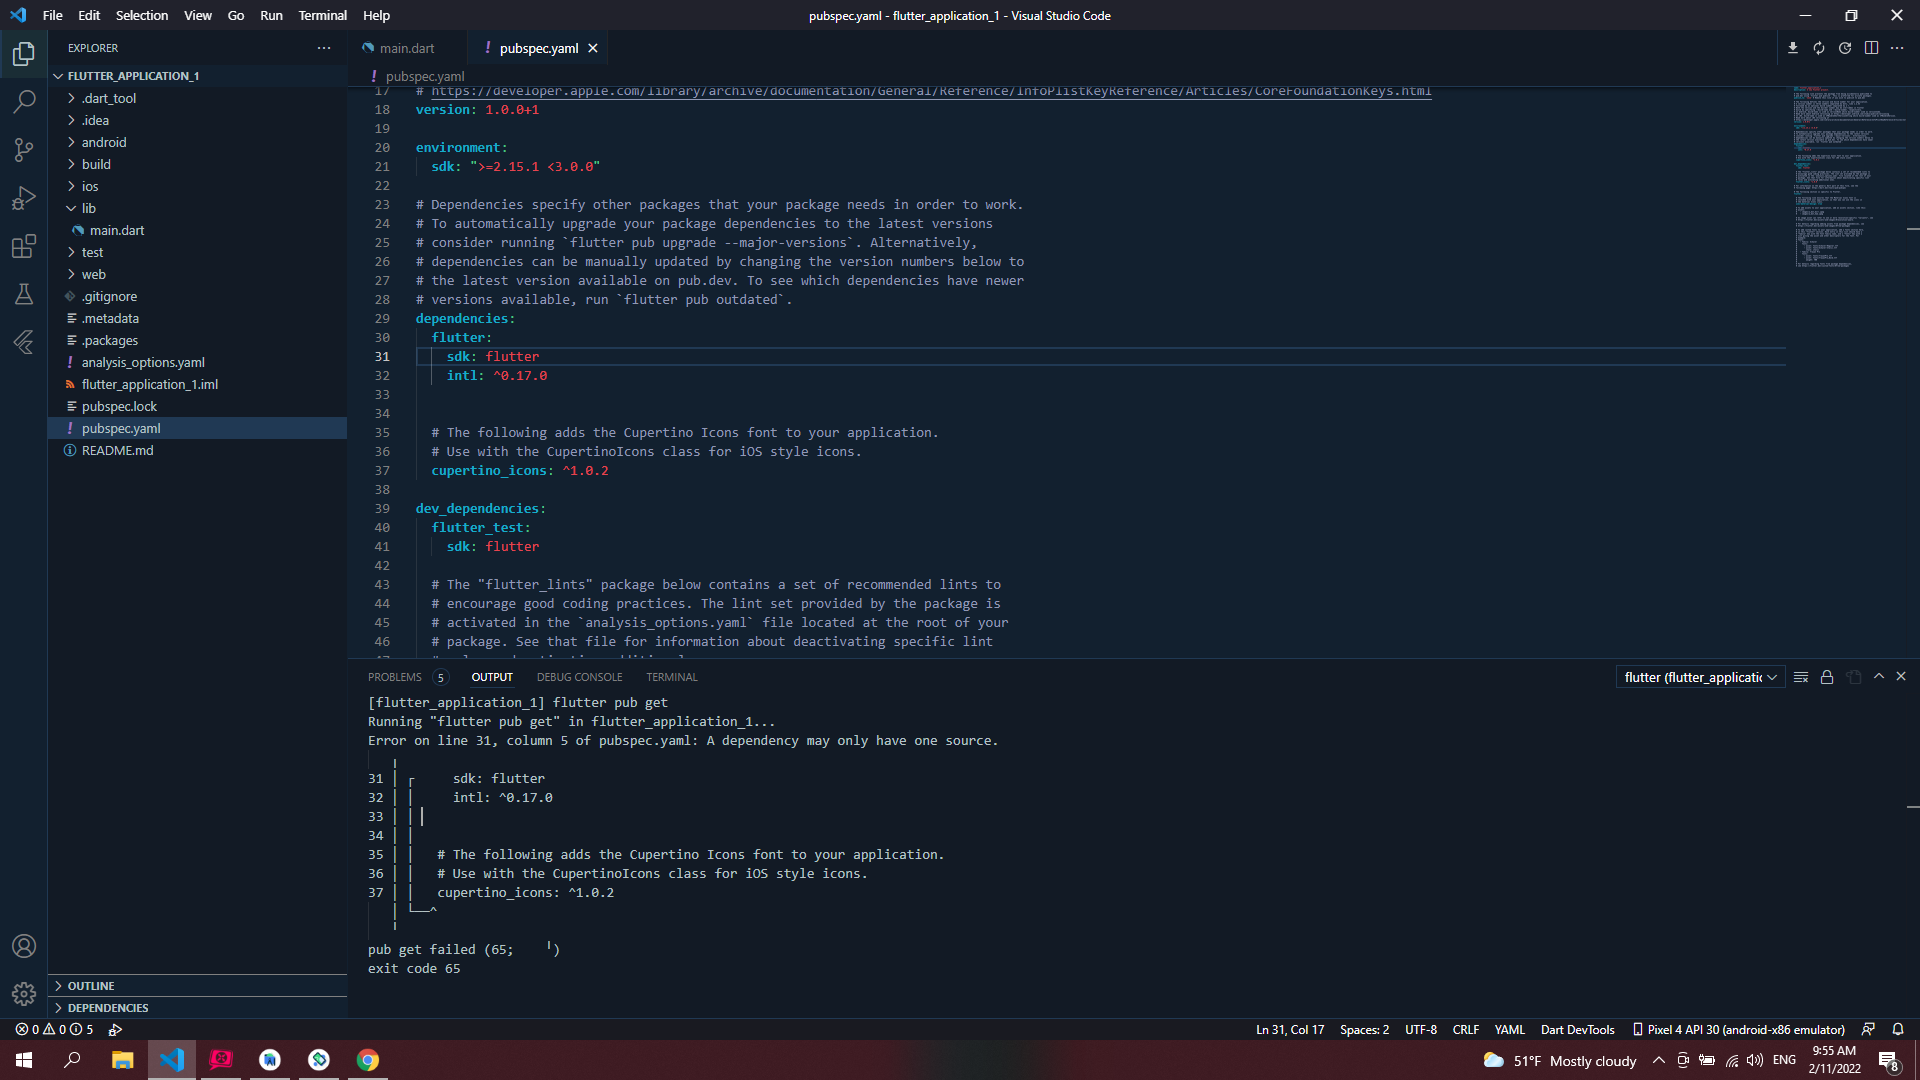Open File Explorer from taskbar
The height and width of the screenshot is (1080, 1920).
122,1060
